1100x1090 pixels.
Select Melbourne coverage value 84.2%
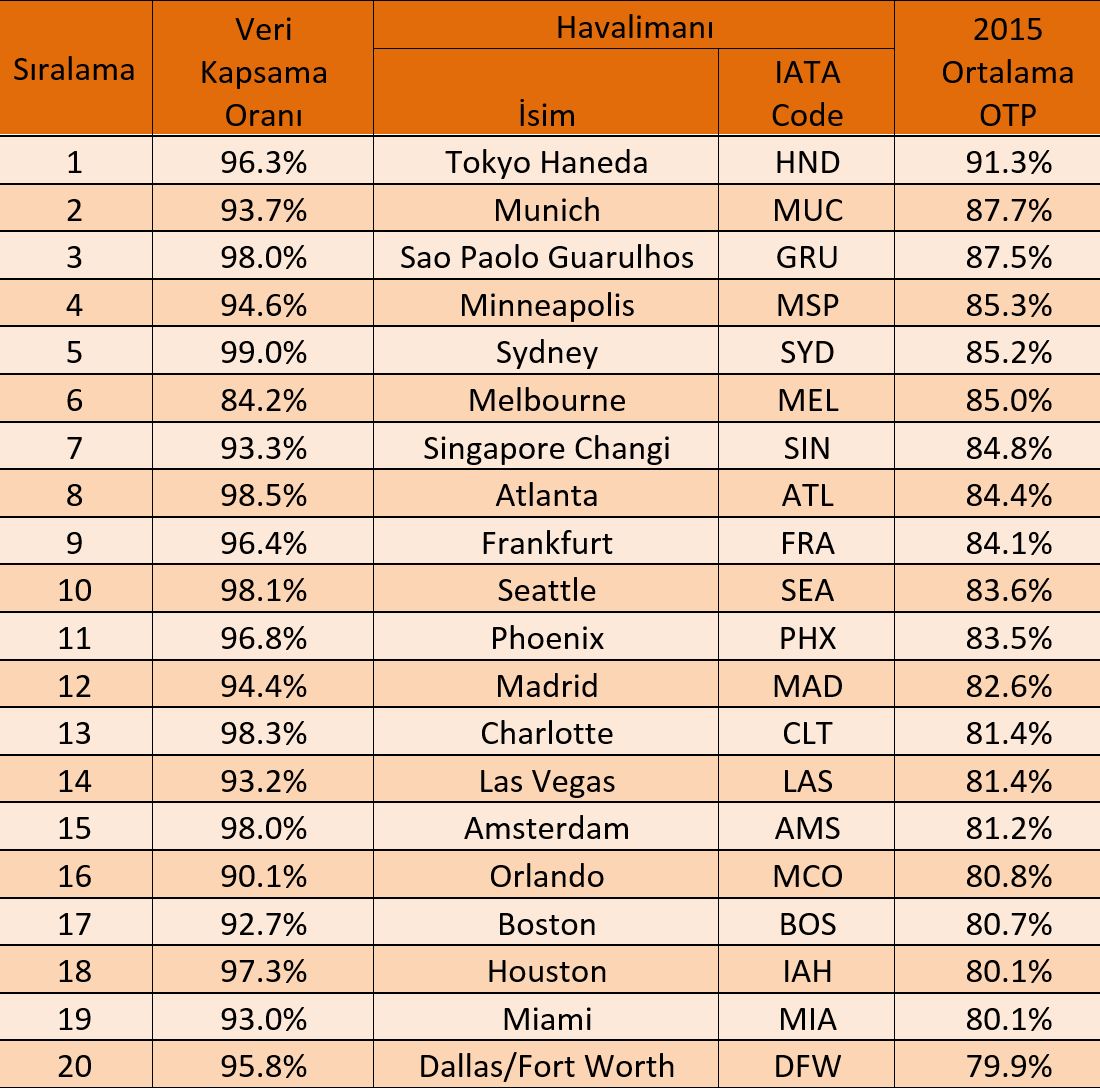point(263,399)
